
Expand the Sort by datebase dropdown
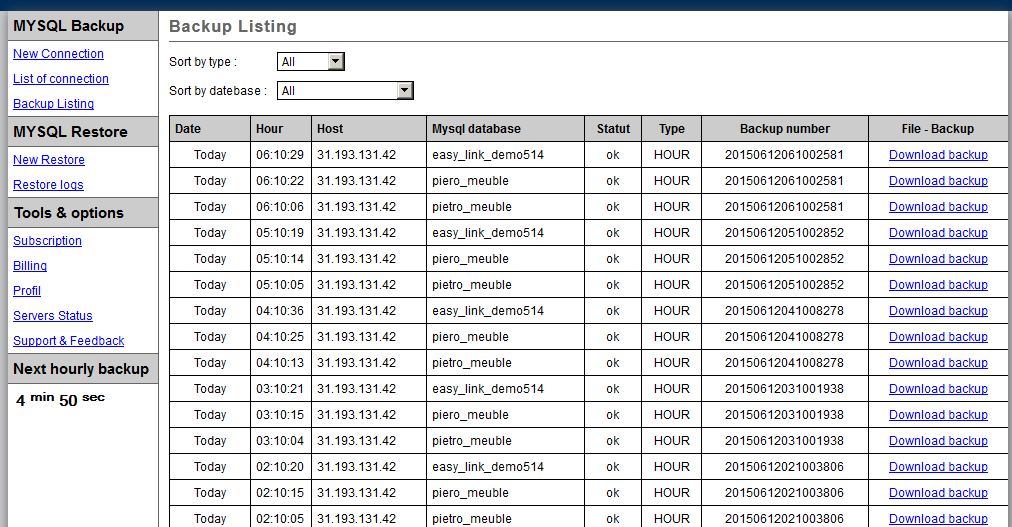345,91
